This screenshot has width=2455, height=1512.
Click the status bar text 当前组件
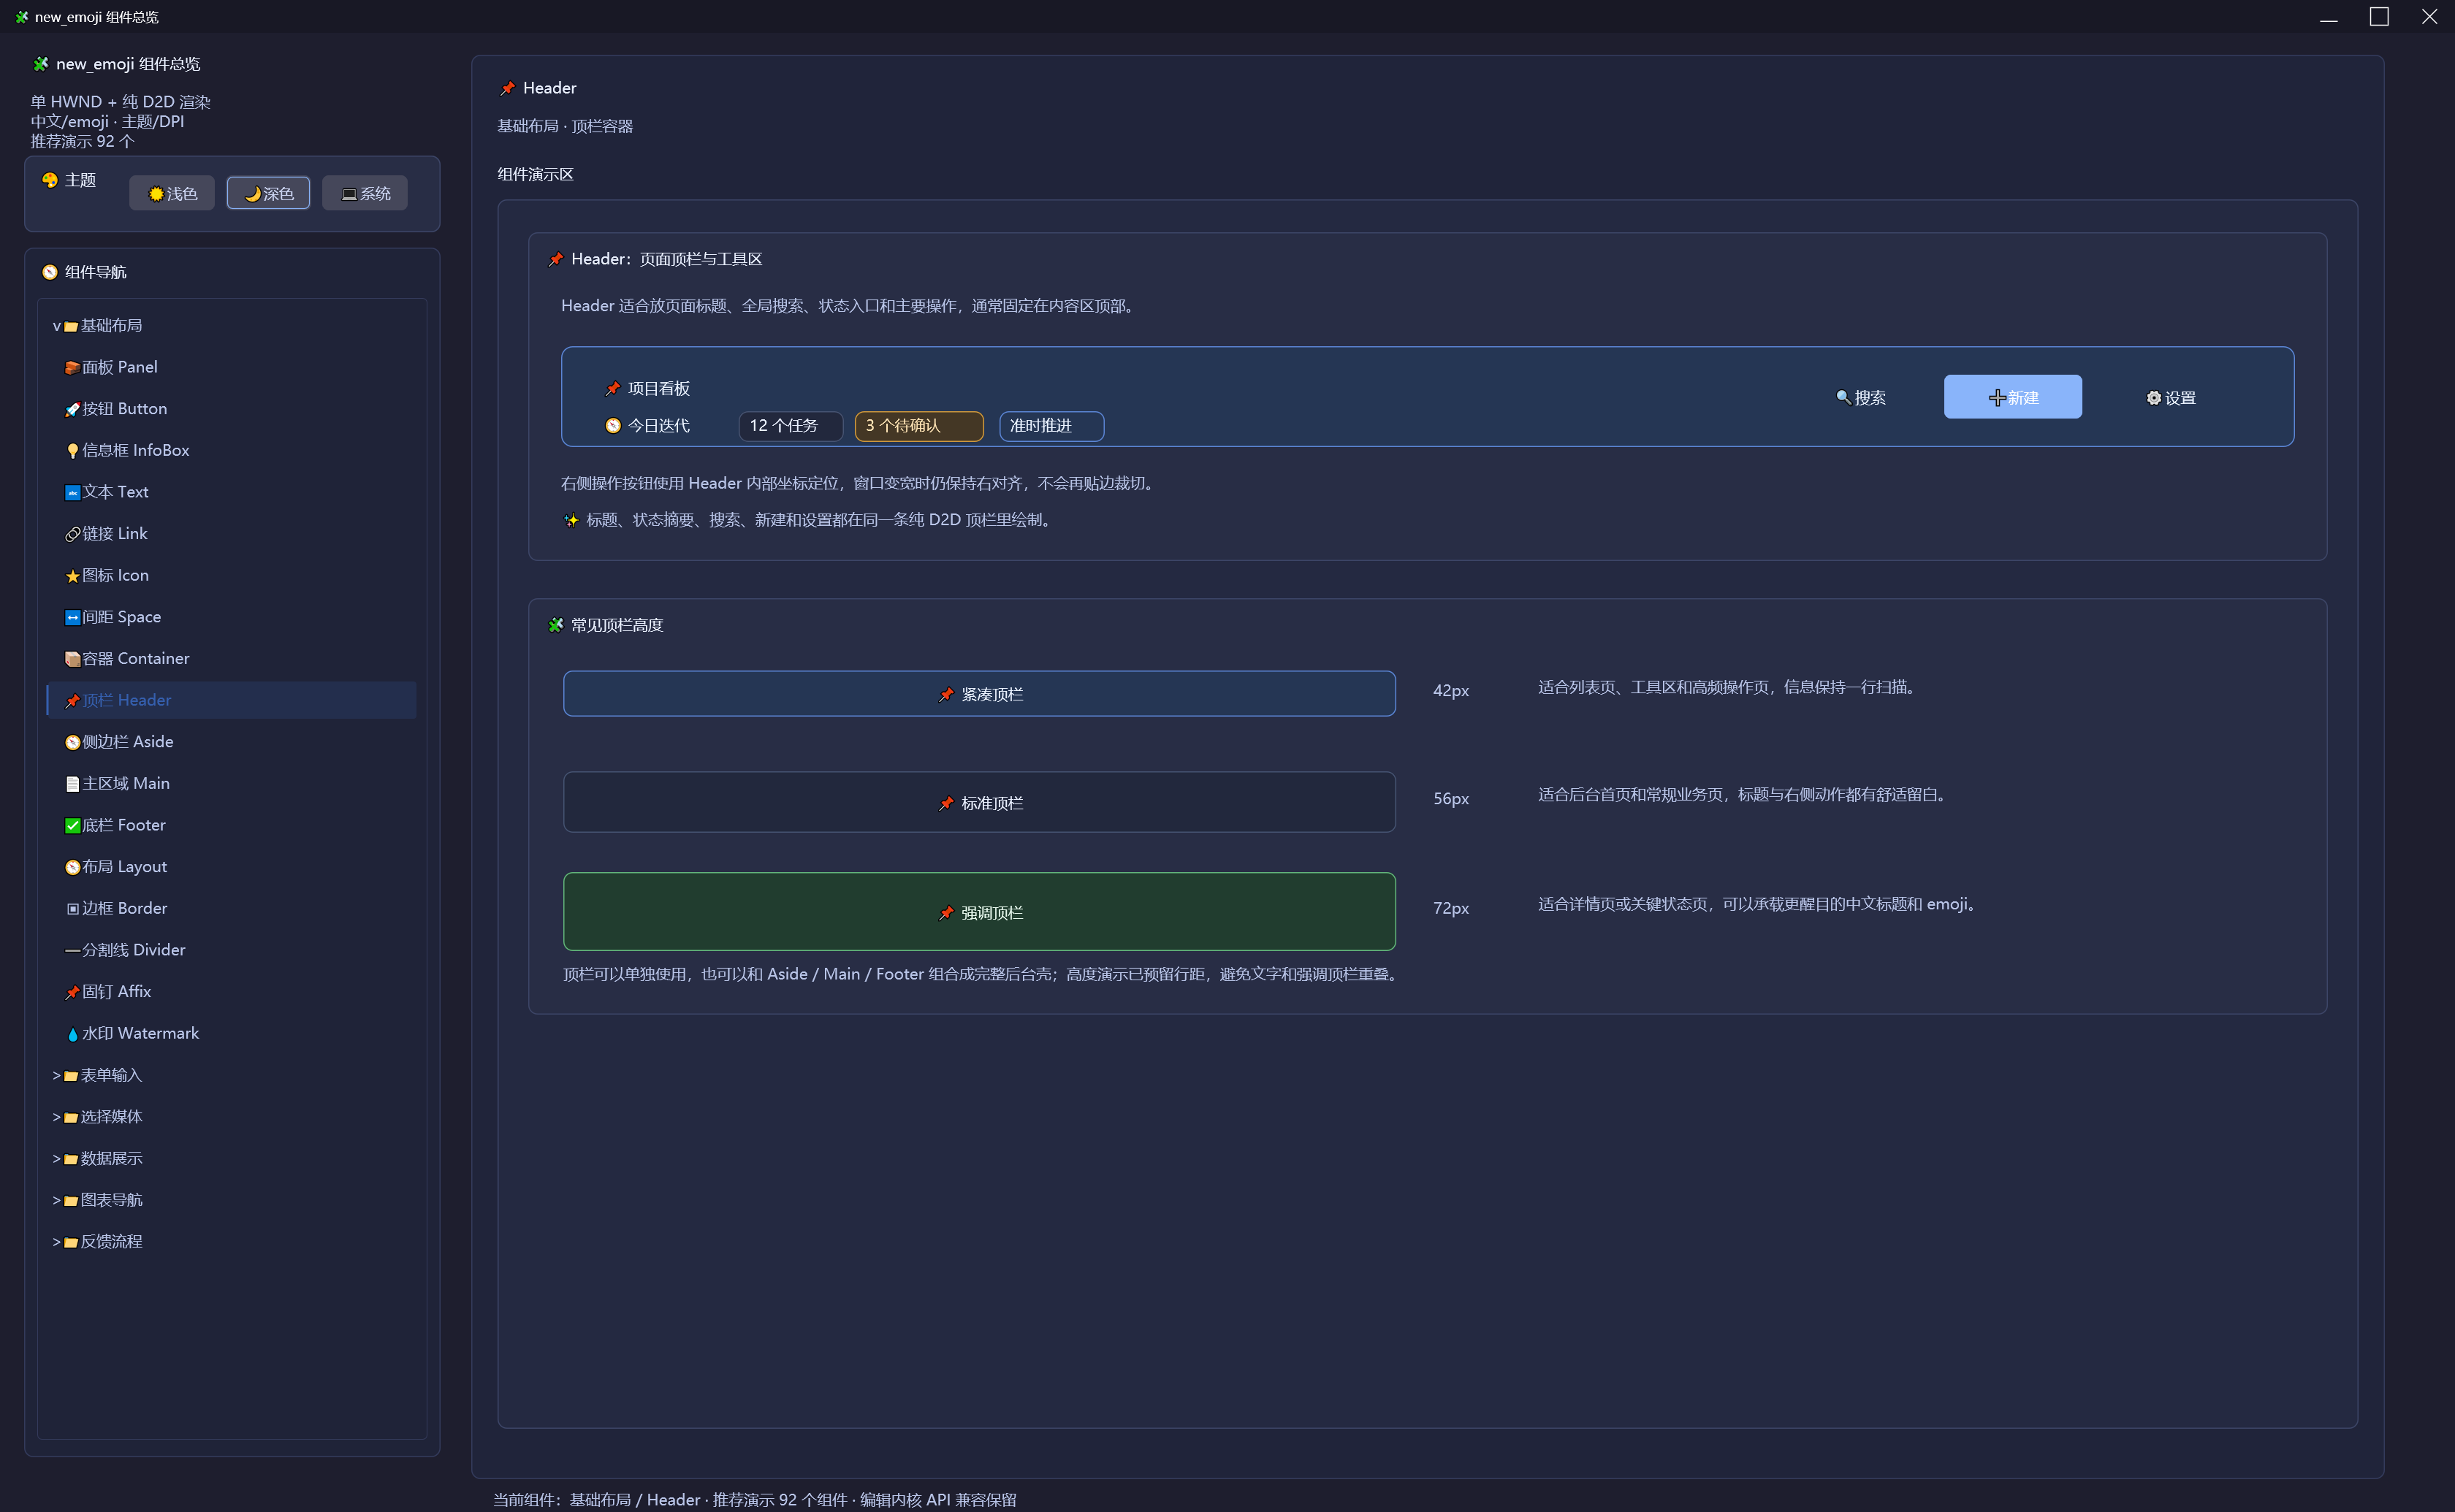tap(754, 1500)
